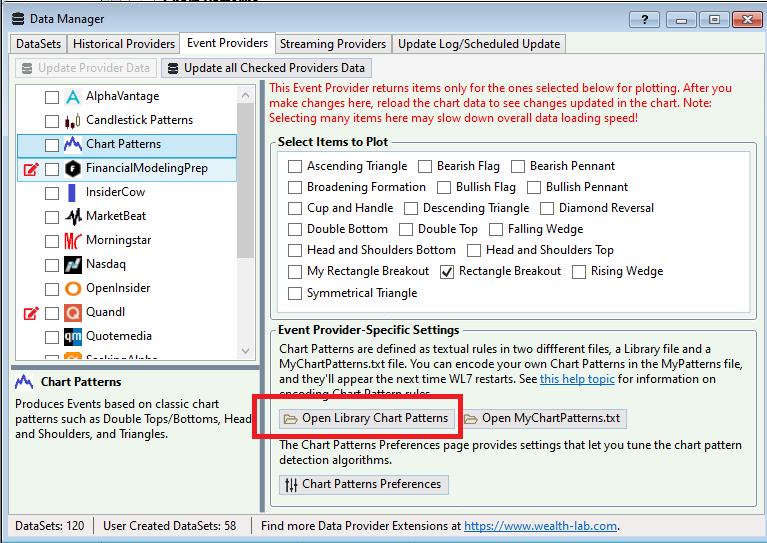Check the Nasdaq provider checkbox
The height and width of the screenshot is (543, 767).
click(x=52, y=265)
